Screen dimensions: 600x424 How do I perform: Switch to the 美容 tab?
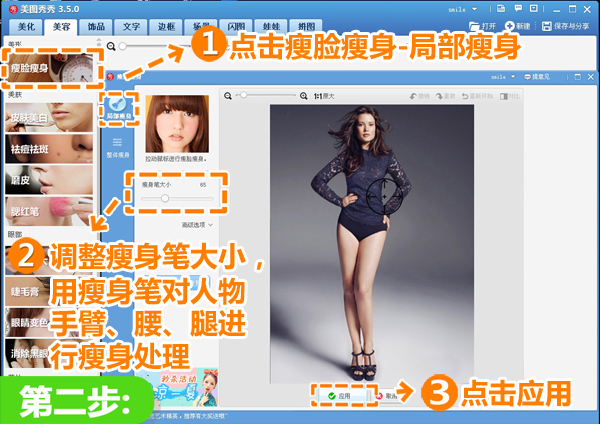(x=61, y=27)
